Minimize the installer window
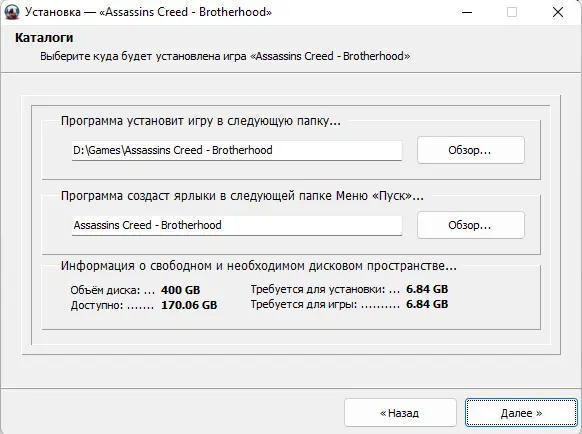582x434 pixels. coord(467,12)
